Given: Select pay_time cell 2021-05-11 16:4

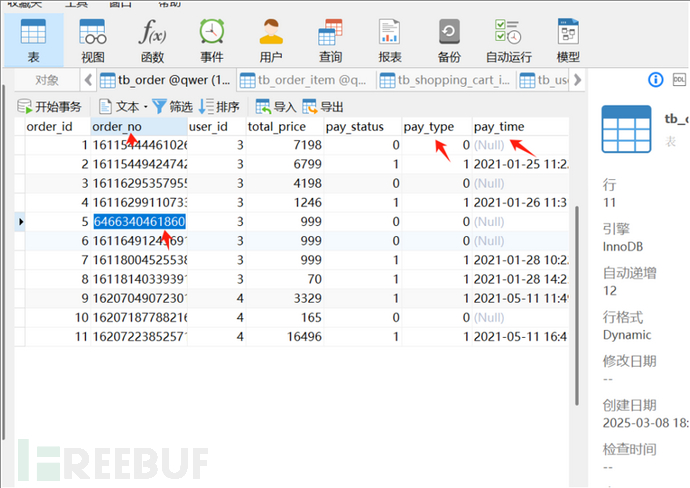Looking at the screenshot, I should coord(520,337).
